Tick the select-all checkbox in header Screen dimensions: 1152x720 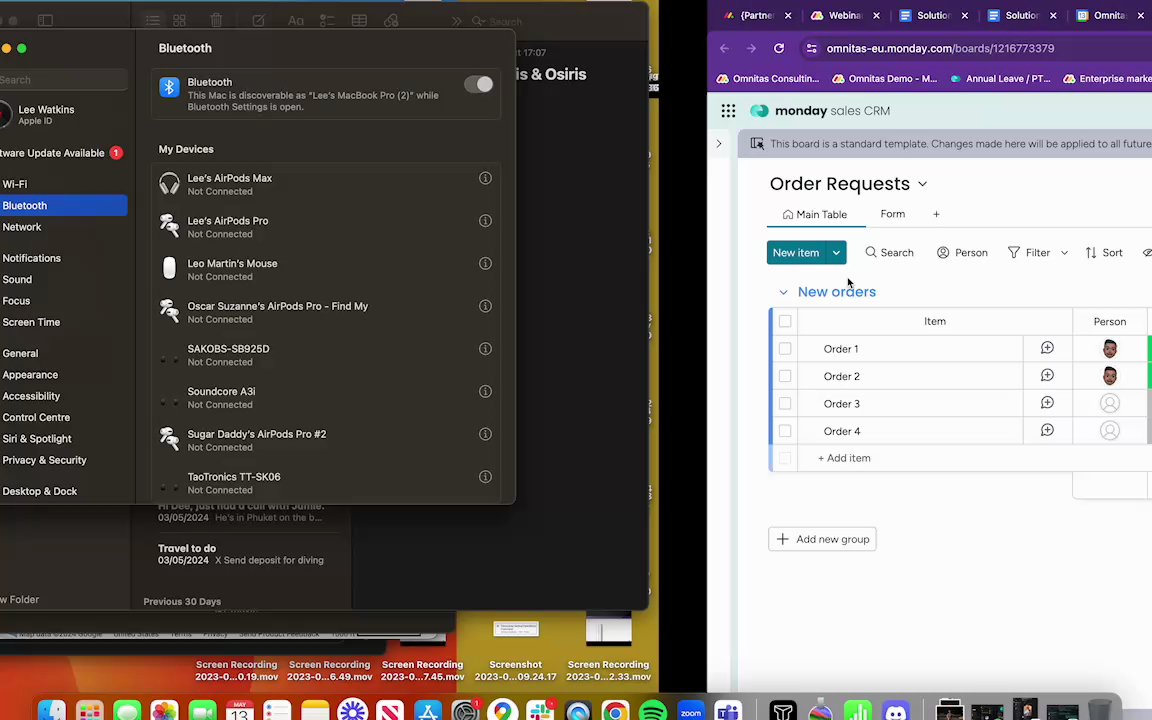(785, 321)
